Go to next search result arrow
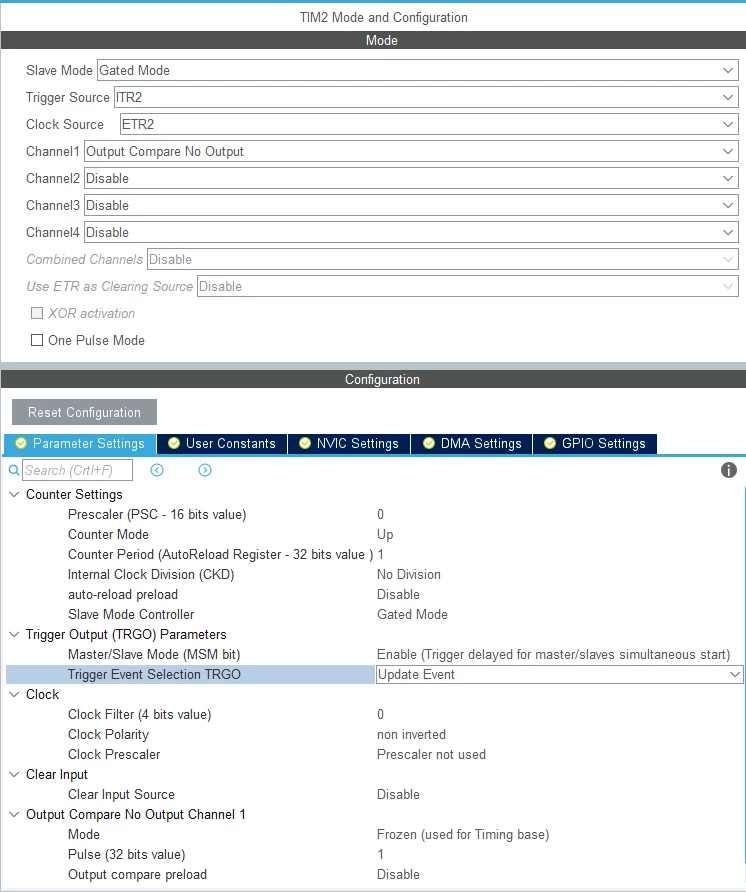Screen dimensions: 746x892 [205, 470]
